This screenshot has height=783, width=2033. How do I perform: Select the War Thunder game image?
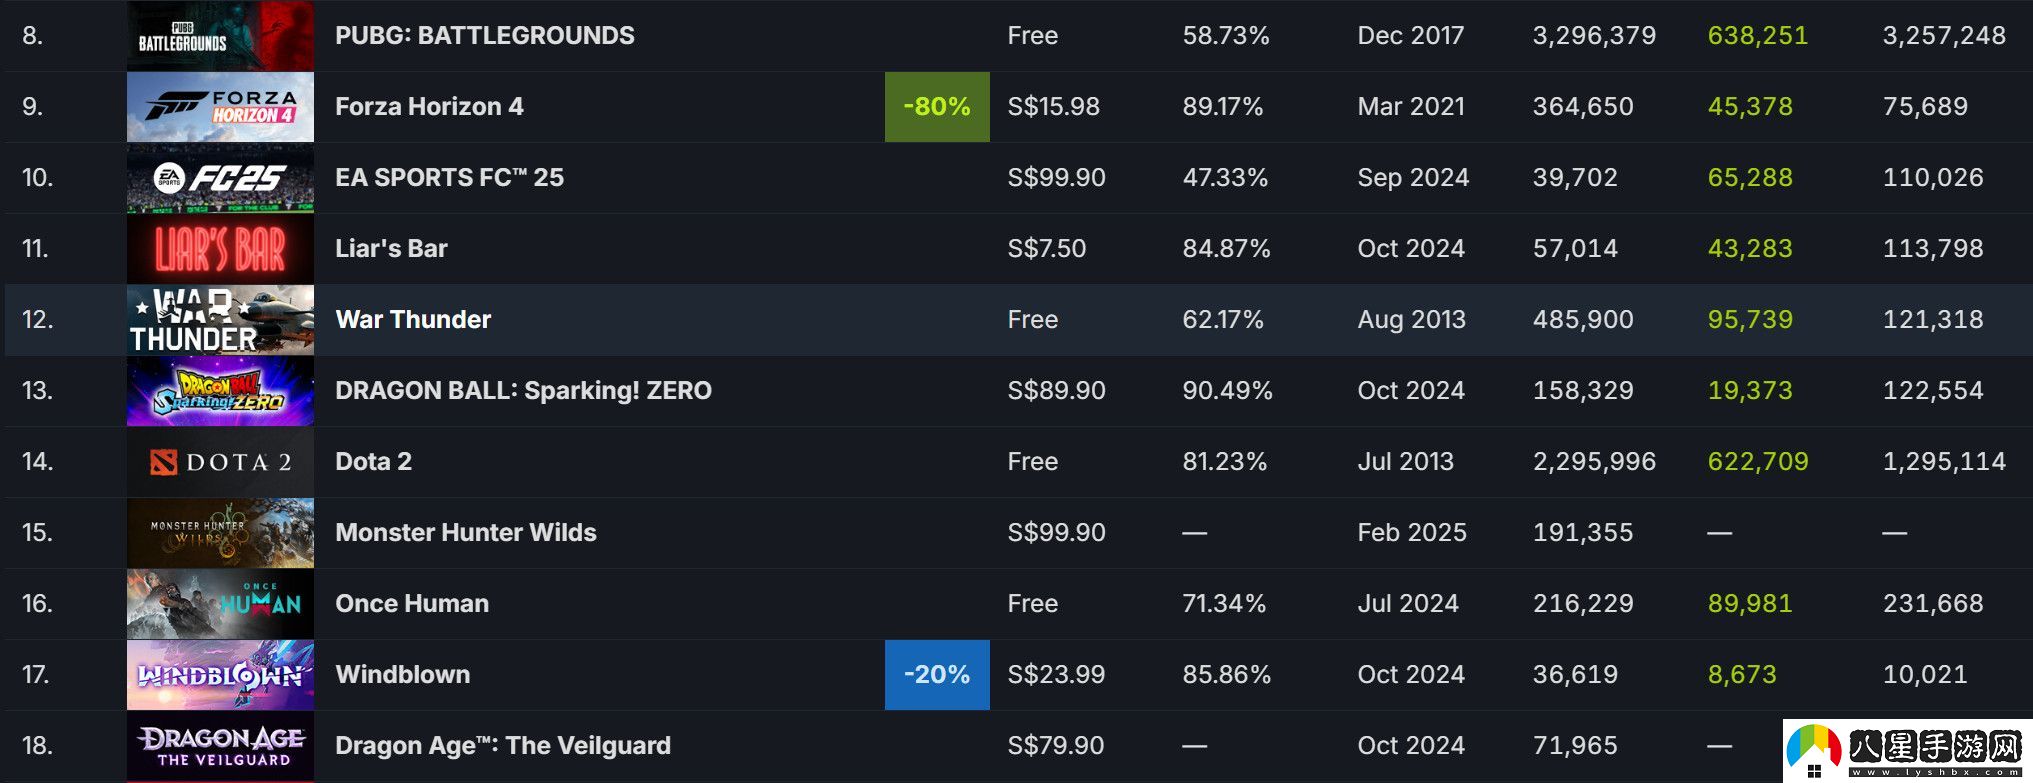point(220,320)
